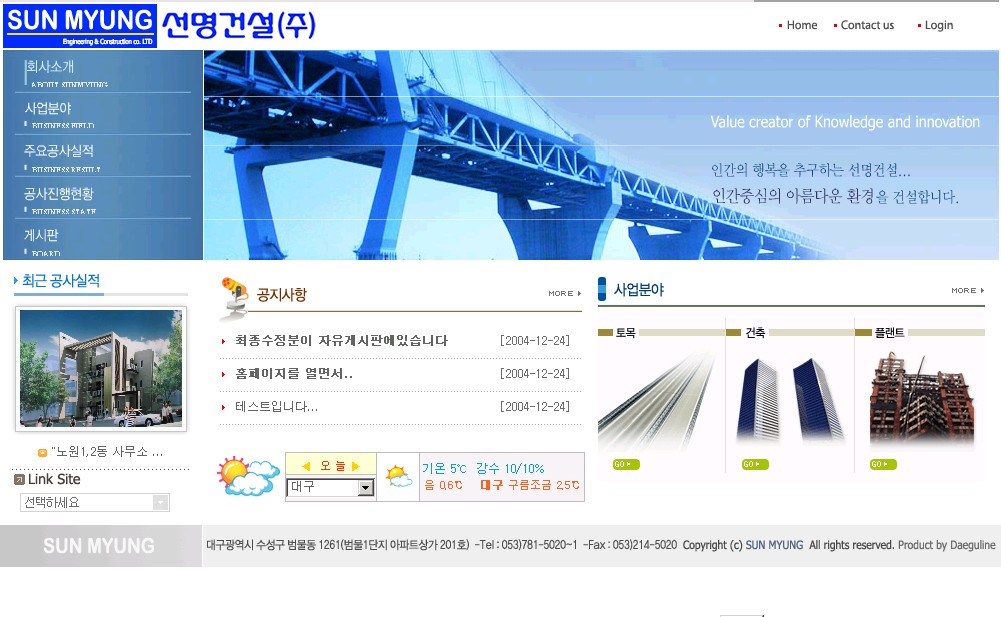
Task: Click the blue SUN MYUNG copyright link
Action: 774,545
